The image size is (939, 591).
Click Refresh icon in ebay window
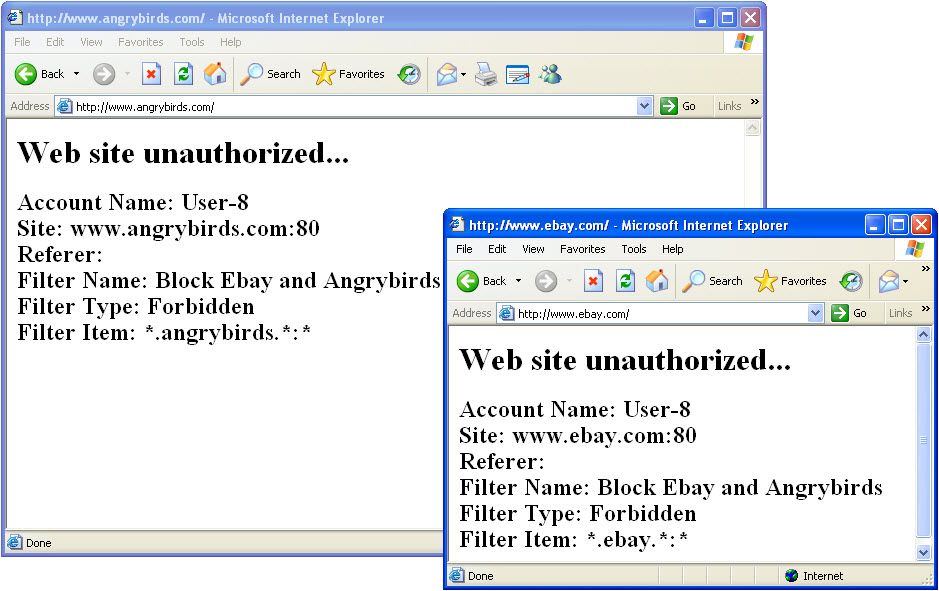click(x=625, y=281)
